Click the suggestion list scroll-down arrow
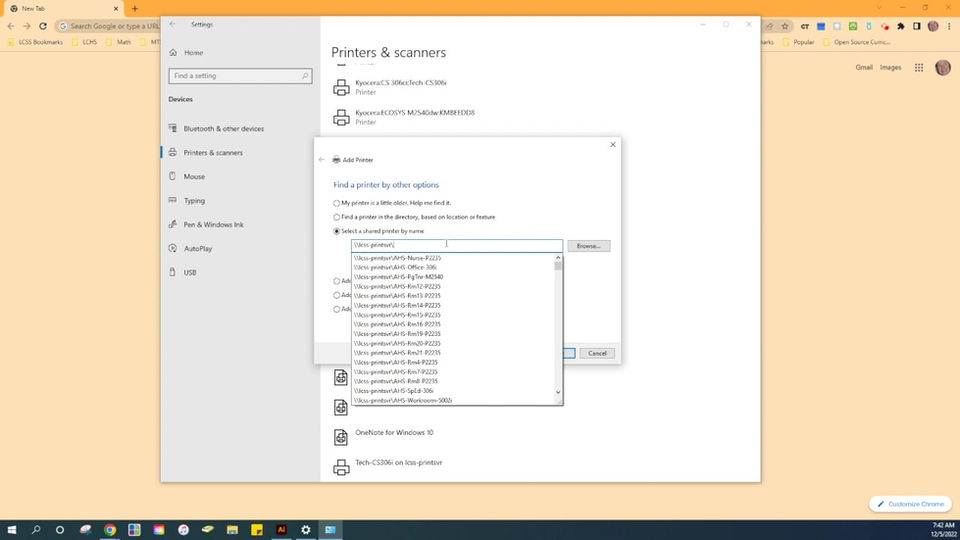The height and width of the screenshot is (540, 960). click(558, 392)
